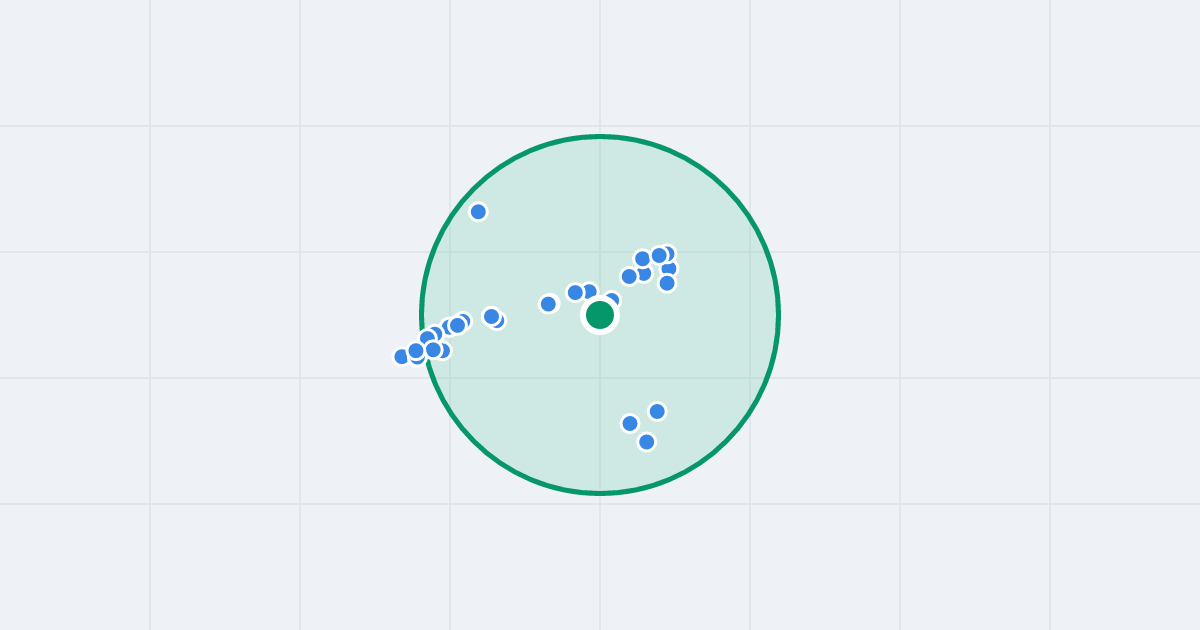This screenshot has height=630, width=1200.
Task: Select the lone blue dot near the circle's upper-left edge
Action: tap(478, 212)
